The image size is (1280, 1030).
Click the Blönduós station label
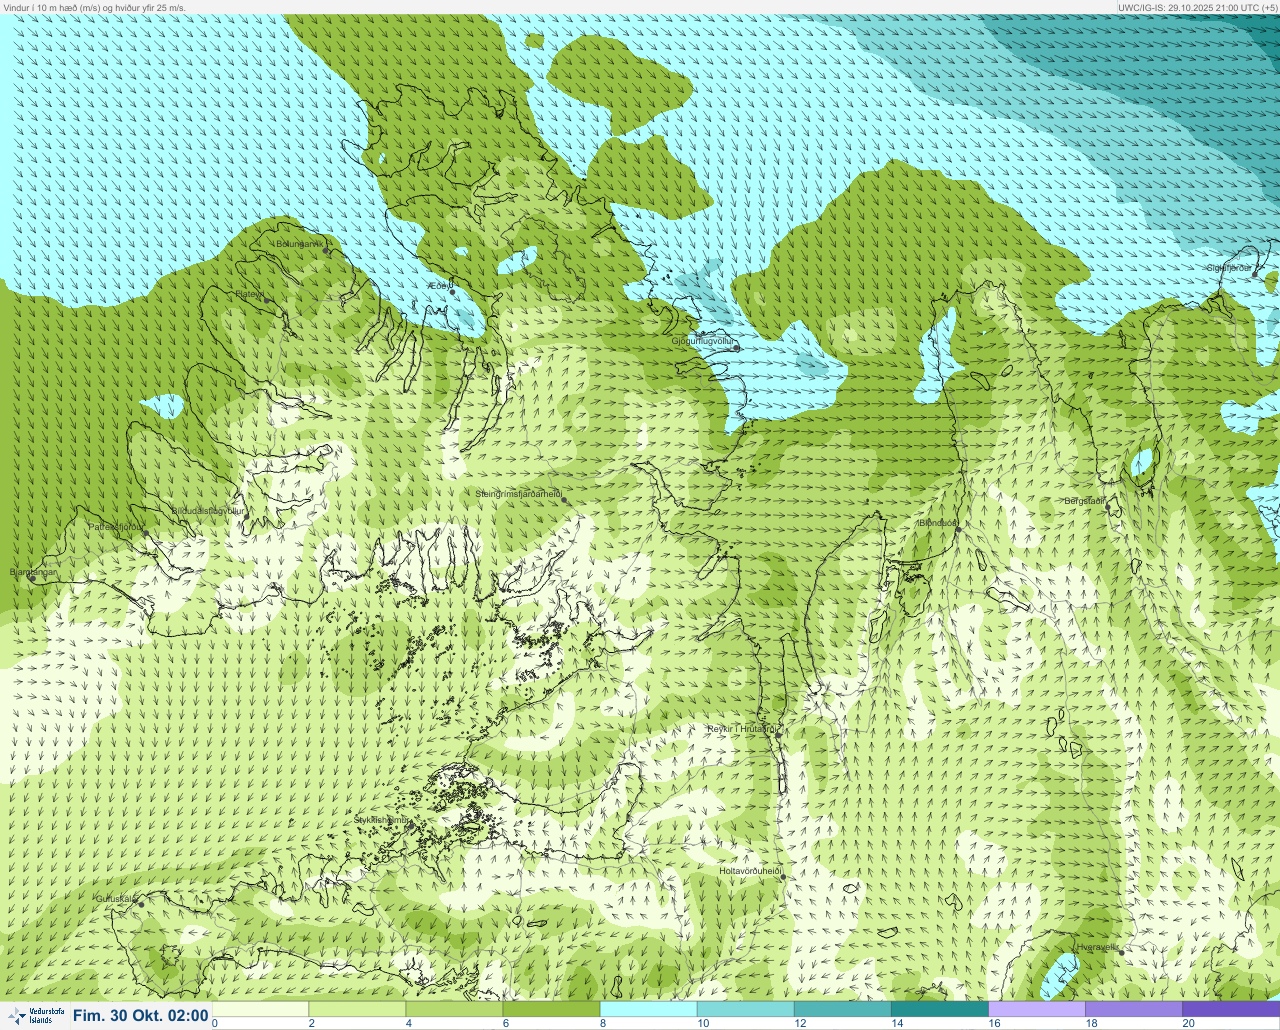937,523
